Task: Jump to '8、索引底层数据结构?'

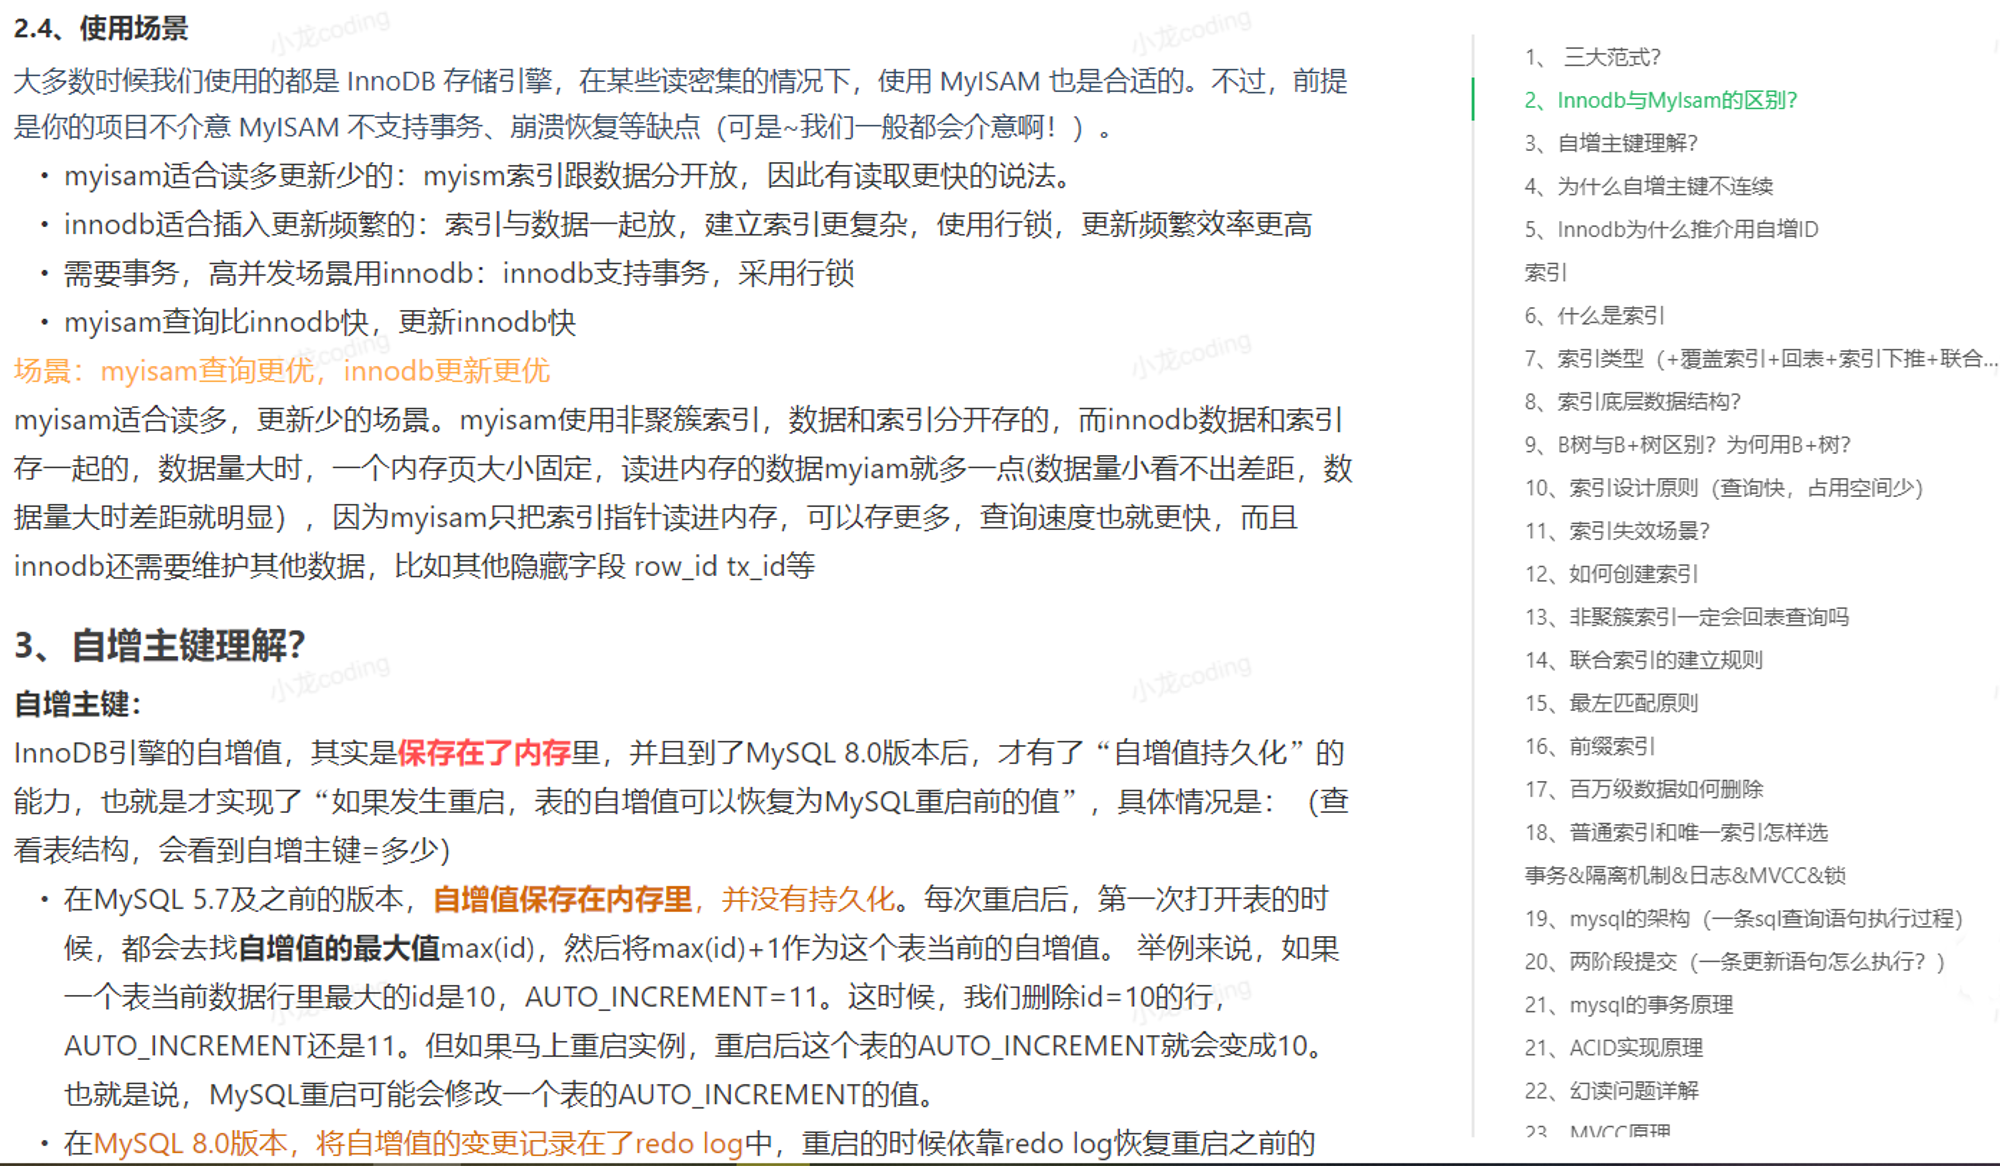Action: coord(1632,401)
